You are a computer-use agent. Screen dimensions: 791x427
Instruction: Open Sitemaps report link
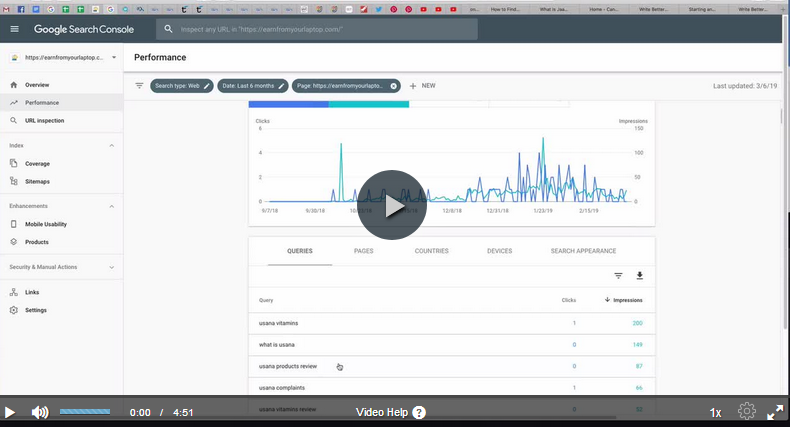[x=37, y=181]
